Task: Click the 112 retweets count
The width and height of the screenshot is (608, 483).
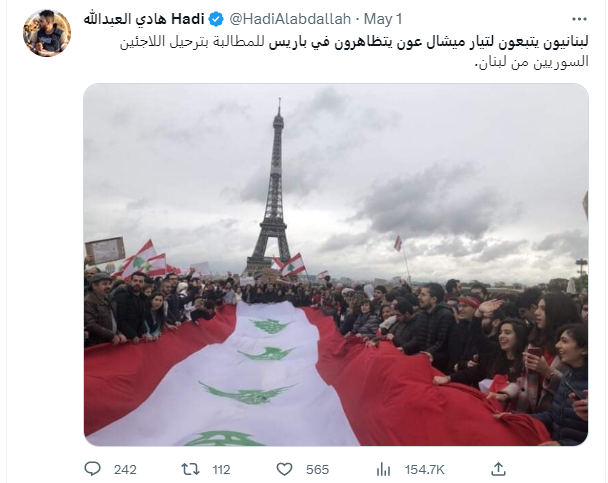Action: tap(221, 470)
